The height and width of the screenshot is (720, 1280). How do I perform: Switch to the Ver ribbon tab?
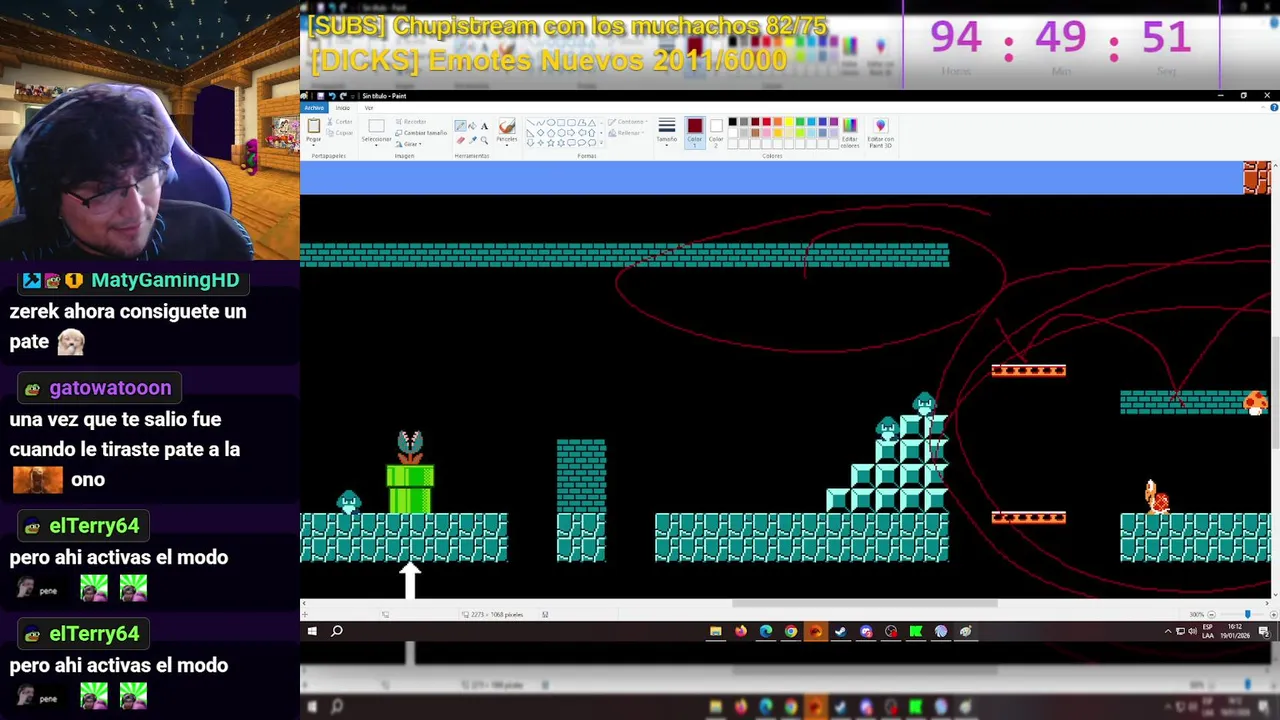(x=369, y=107)
